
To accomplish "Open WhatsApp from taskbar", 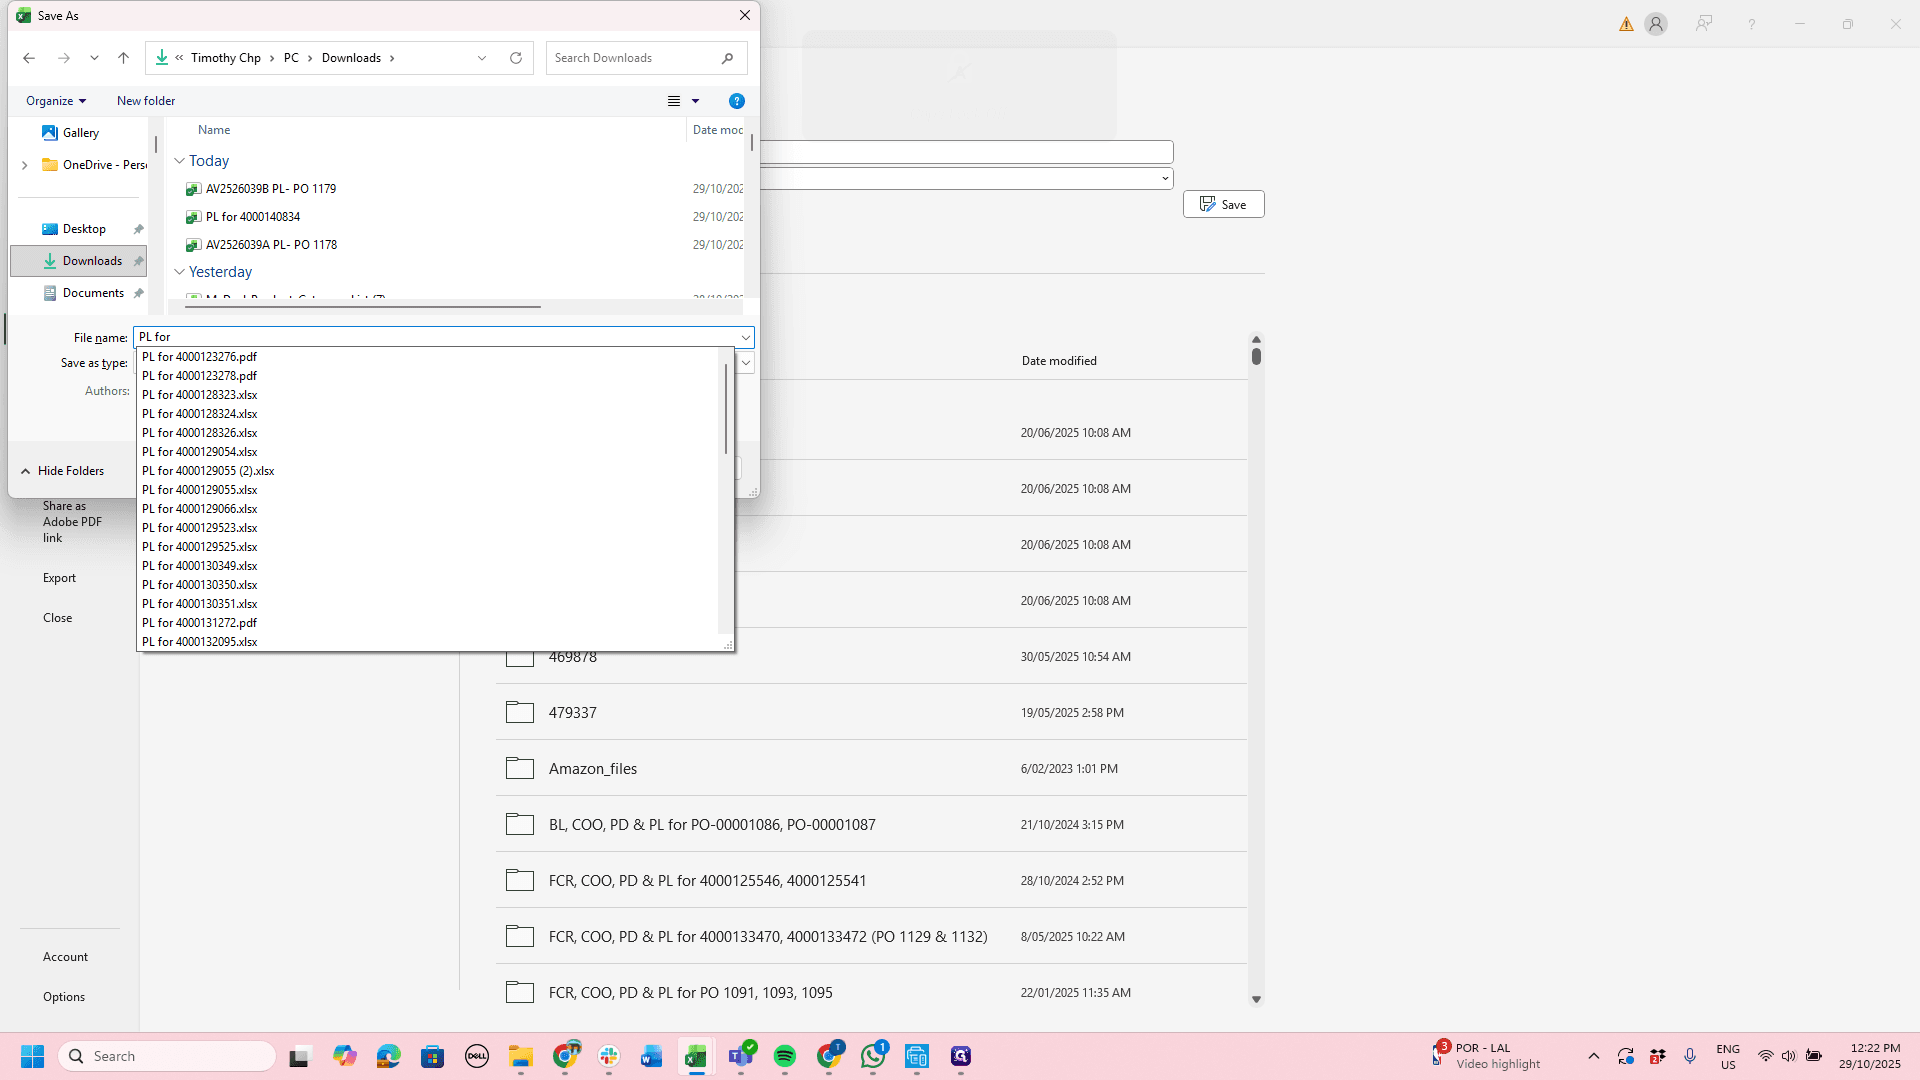I will pos(873,1056).
